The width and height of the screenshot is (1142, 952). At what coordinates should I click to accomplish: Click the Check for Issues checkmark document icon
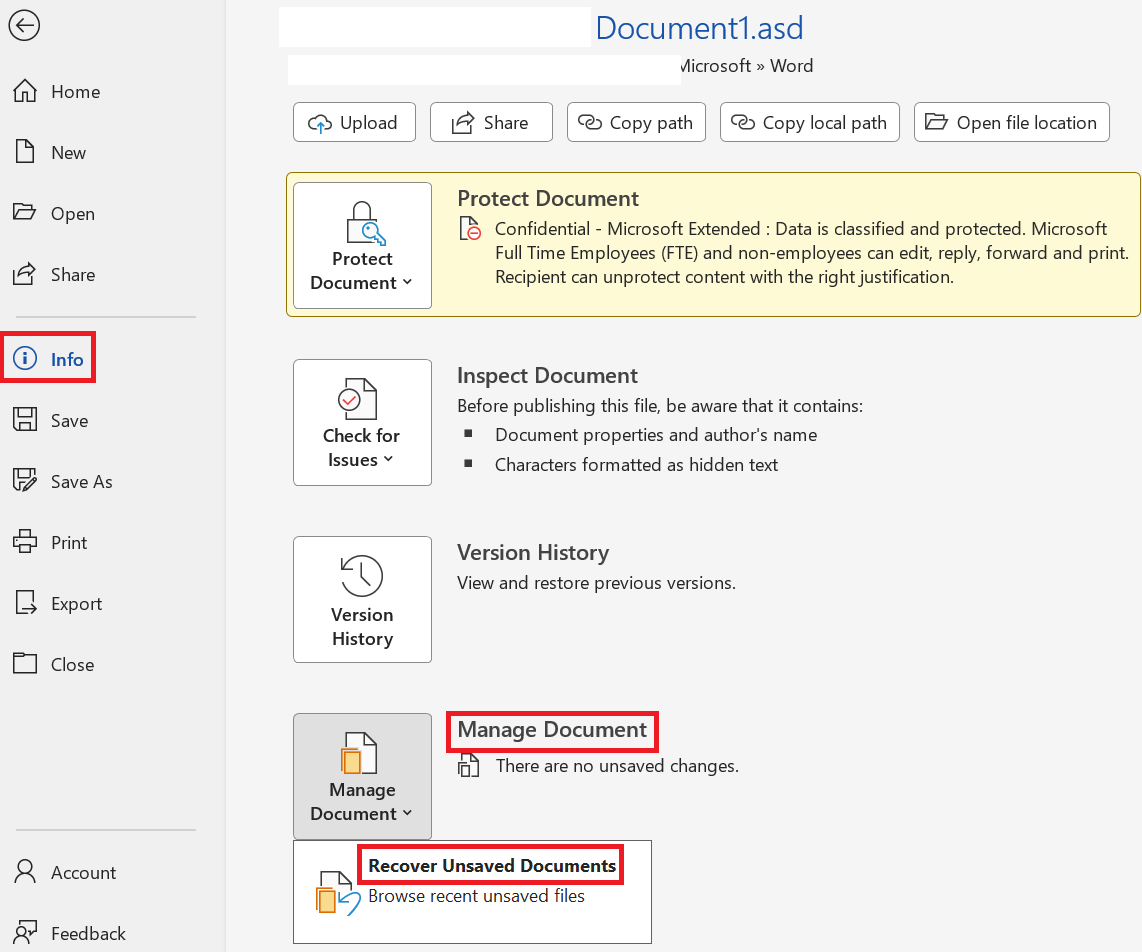tap(358, 398)
